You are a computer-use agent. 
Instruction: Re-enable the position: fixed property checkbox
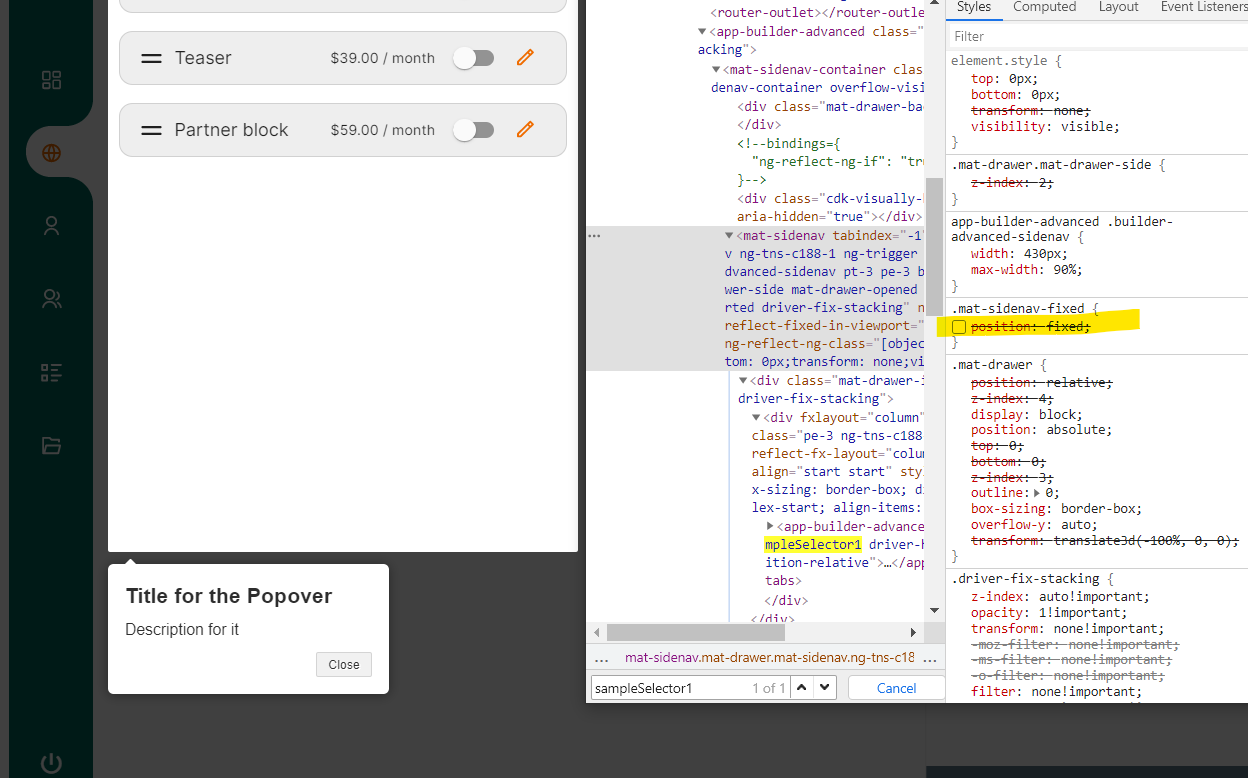click(x=960, y=326)
